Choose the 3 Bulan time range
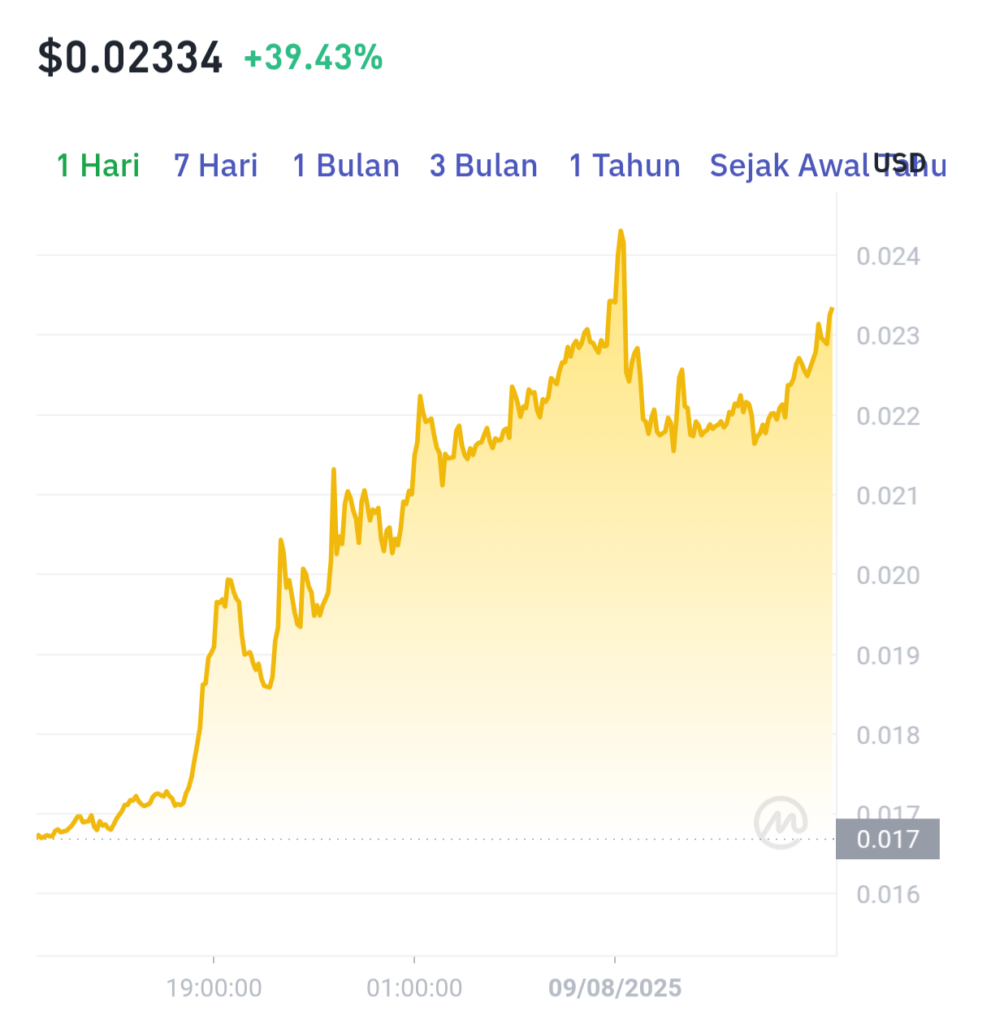Viewport: 991px width, 1024px height. point(483,165)
